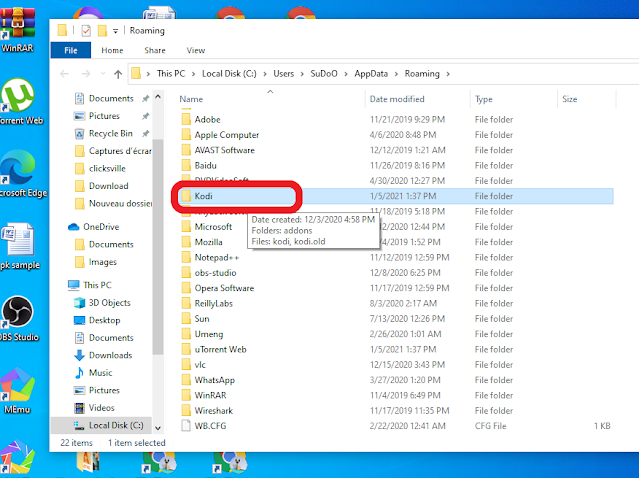Click This PC in the address bar

171,74
